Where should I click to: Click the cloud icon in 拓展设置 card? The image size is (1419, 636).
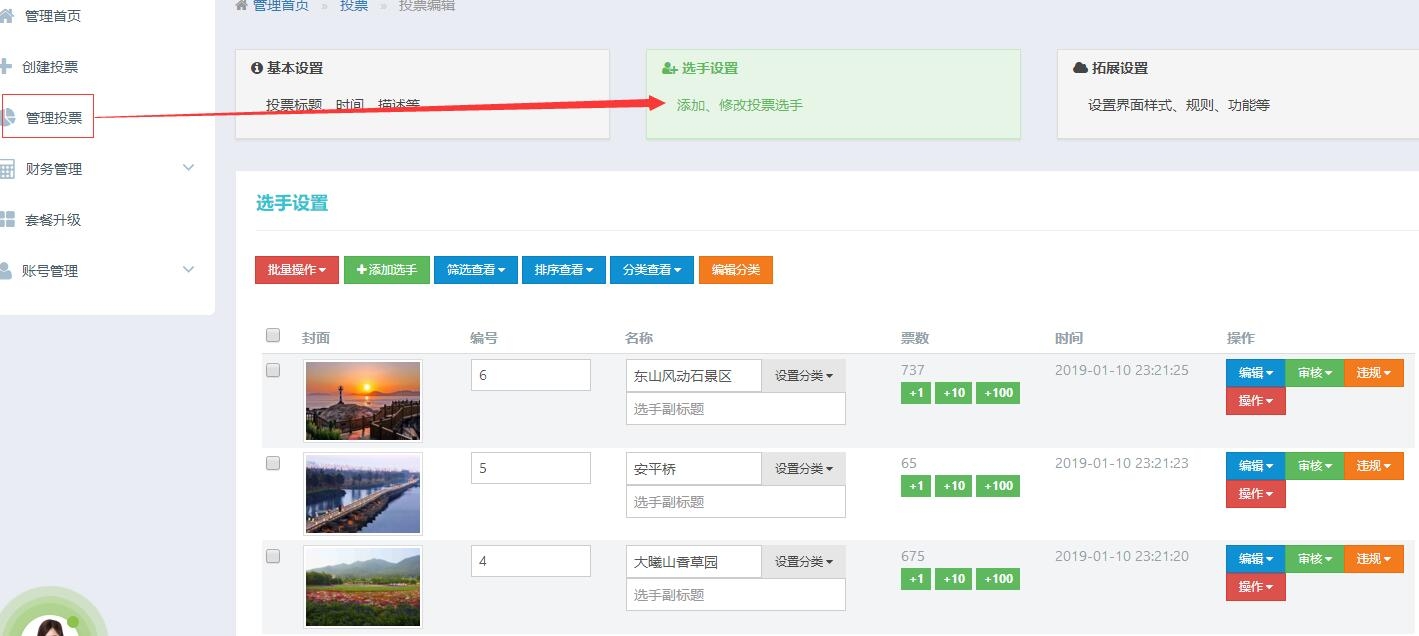click(x=1080, y=68)
